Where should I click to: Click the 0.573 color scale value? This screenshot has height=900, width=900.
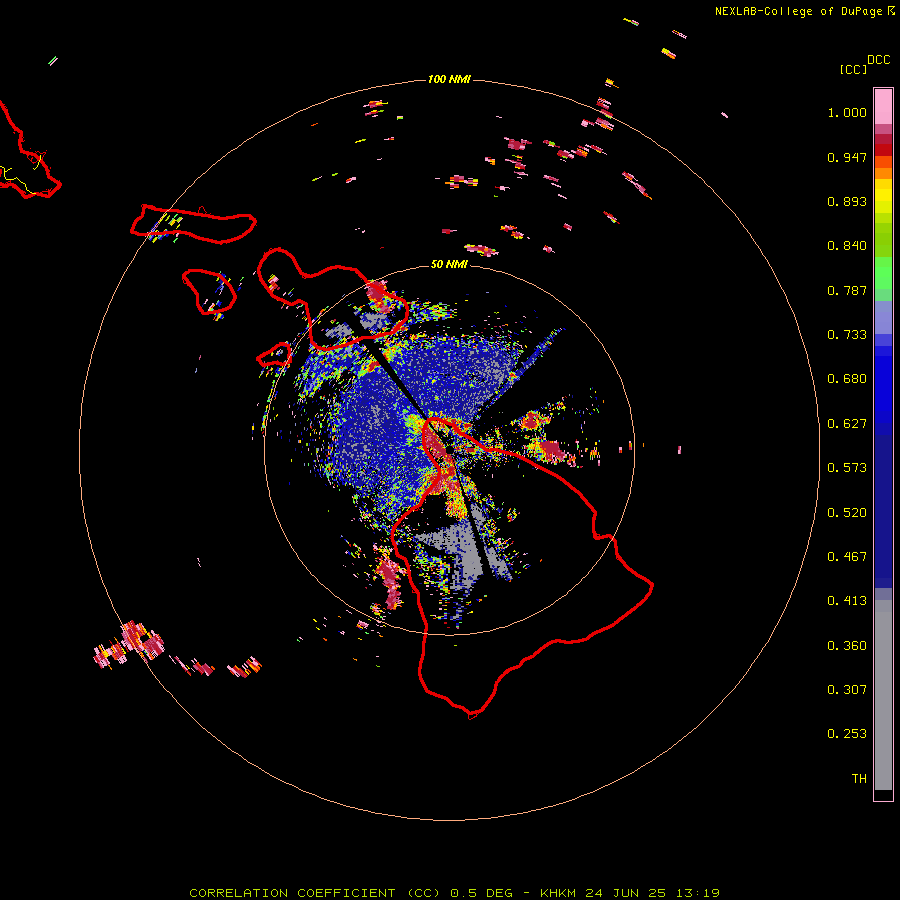847,468
